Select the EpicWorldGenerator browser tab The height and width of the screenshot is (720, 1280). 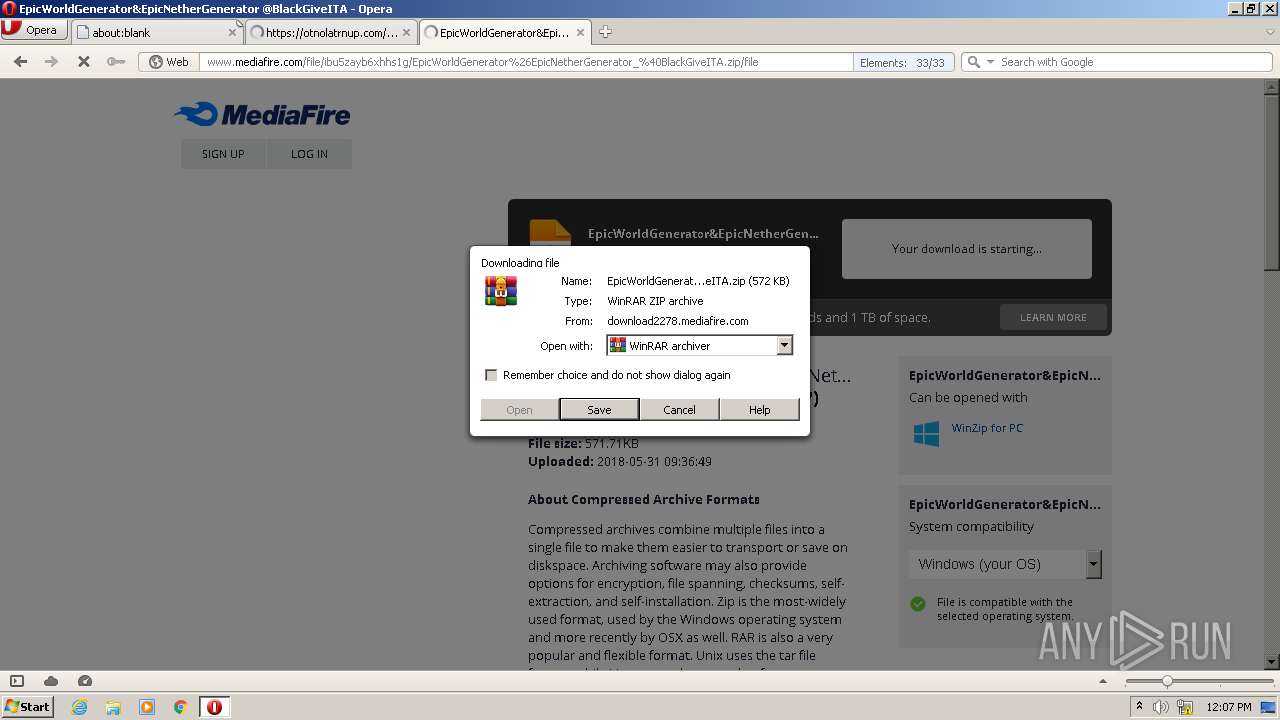(505, 32)
